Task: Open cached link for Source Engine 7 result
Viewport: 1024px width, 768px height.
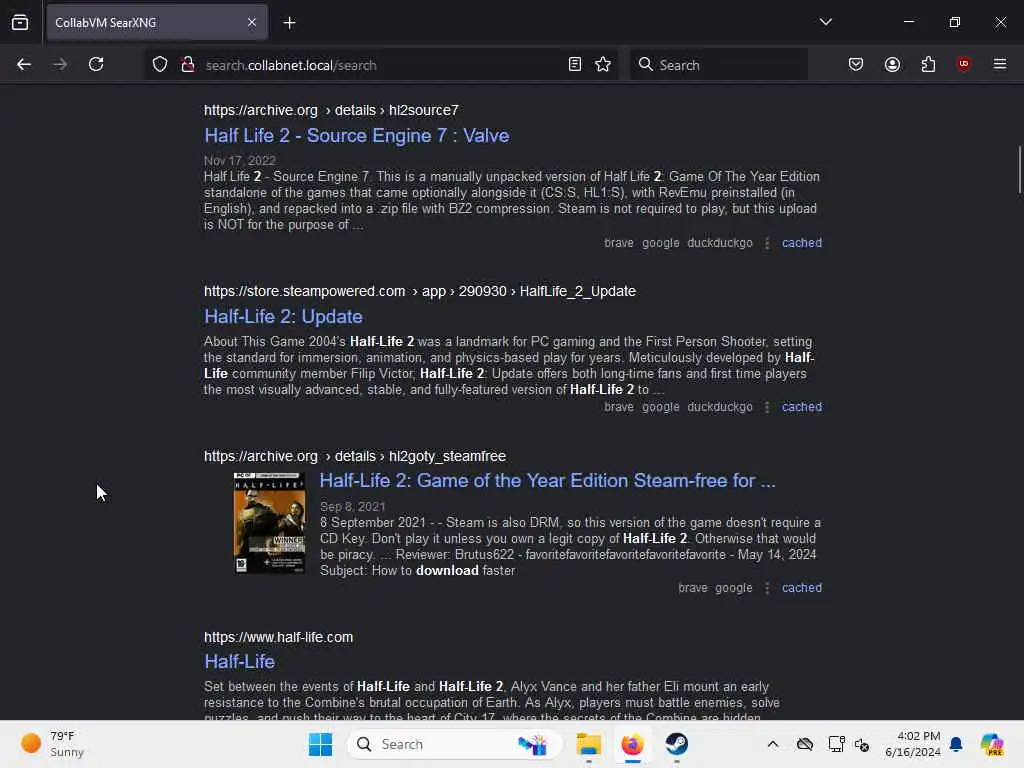Action: 801,243
